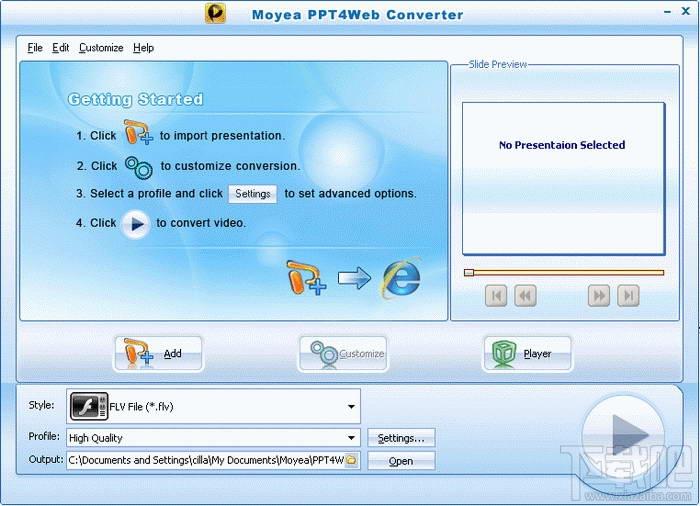Click the import presentation icon in step 1

point(138,132)
